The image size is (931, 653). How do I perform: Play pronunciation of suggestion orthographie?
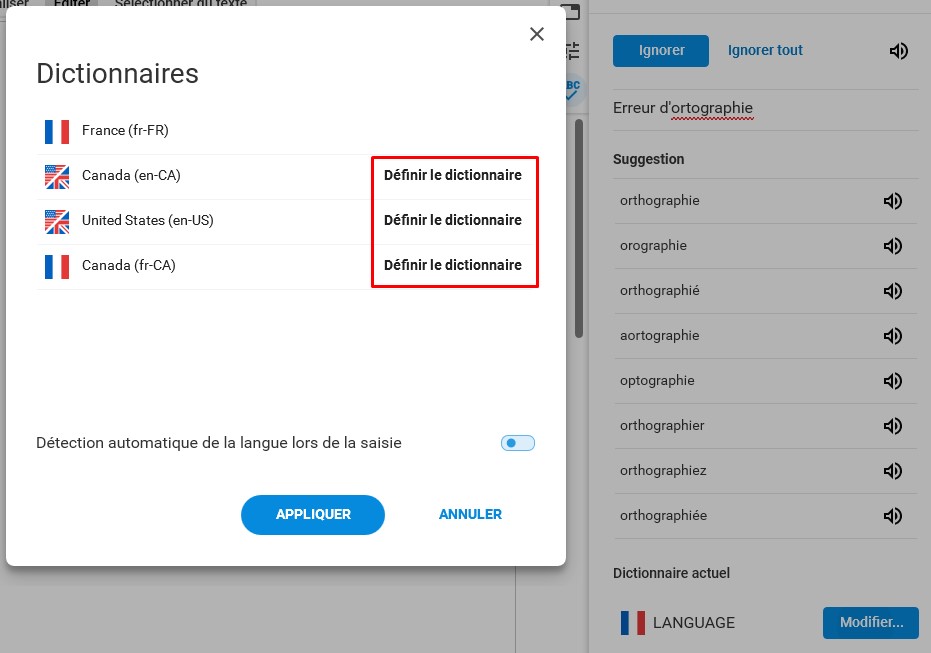point(892,201)
